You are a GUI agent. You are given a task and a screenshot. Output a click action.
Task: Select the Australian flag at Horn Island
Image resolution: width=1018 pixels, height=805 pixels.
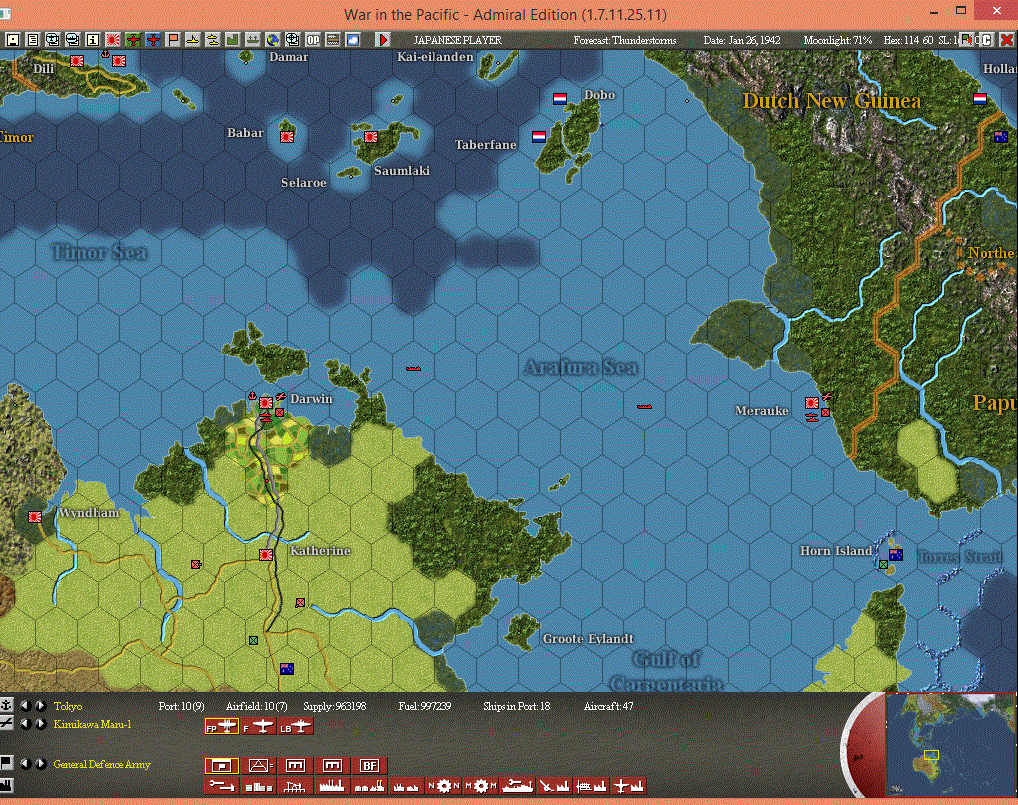point(896,554)
